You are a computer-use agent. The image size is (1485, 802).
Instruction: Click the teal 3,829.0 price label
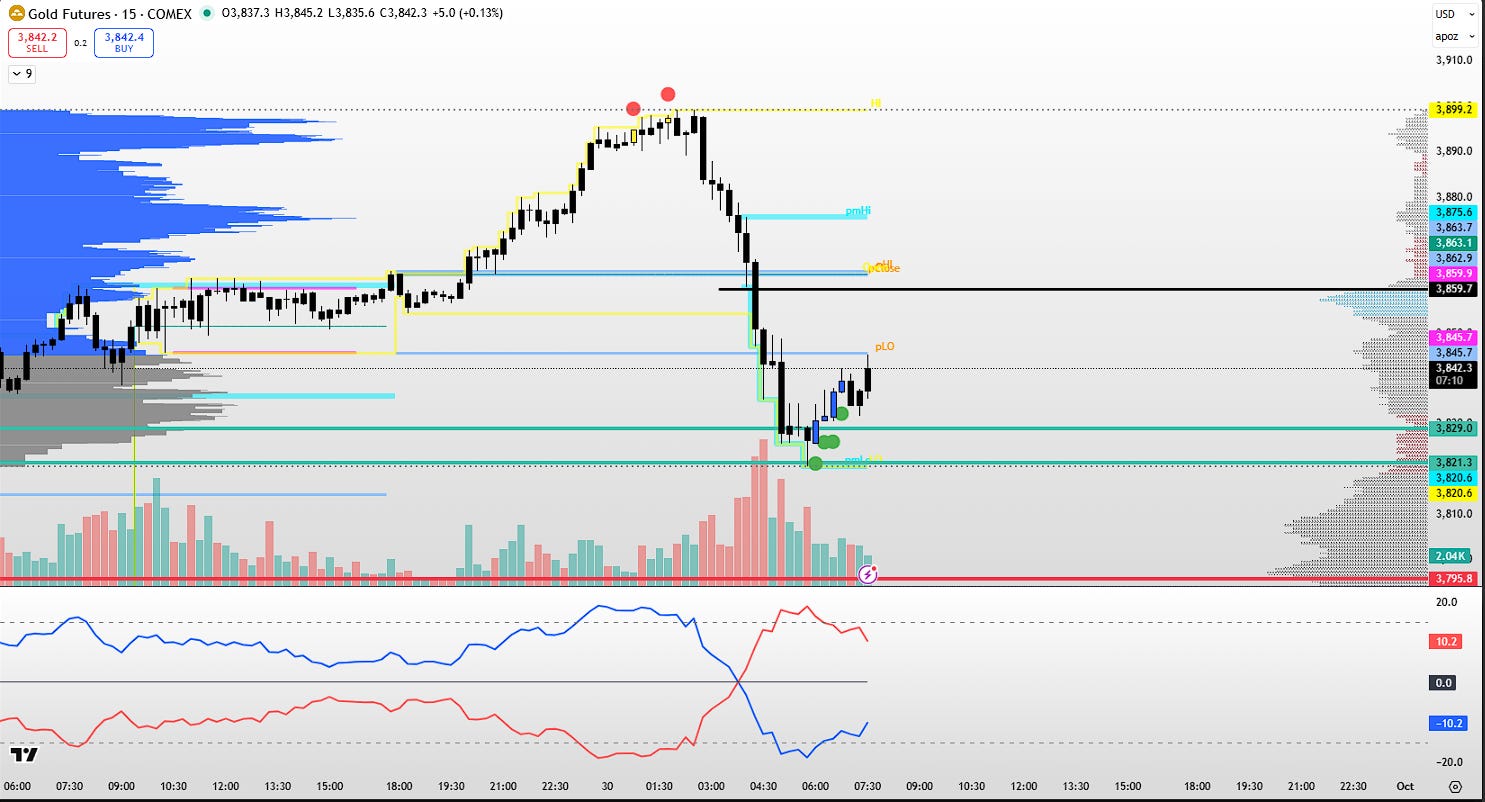click(x=1454, y=428)
